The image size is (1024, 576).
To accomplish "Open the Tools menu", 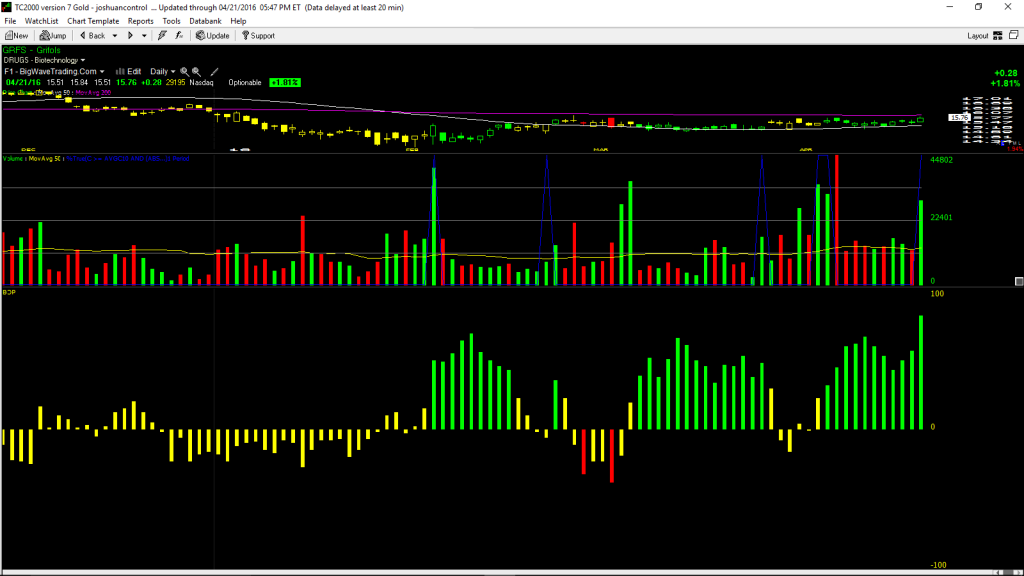I will pyautogui.click(x=171, y=21).
